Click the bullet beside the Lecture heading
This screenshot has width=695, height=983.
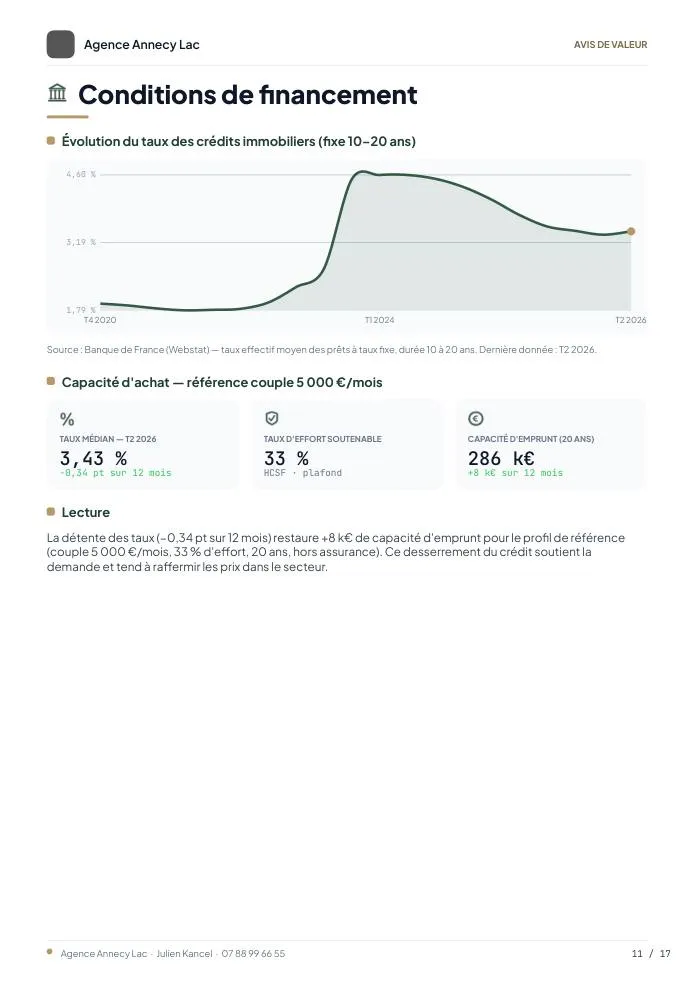click(x=51, y=512)
